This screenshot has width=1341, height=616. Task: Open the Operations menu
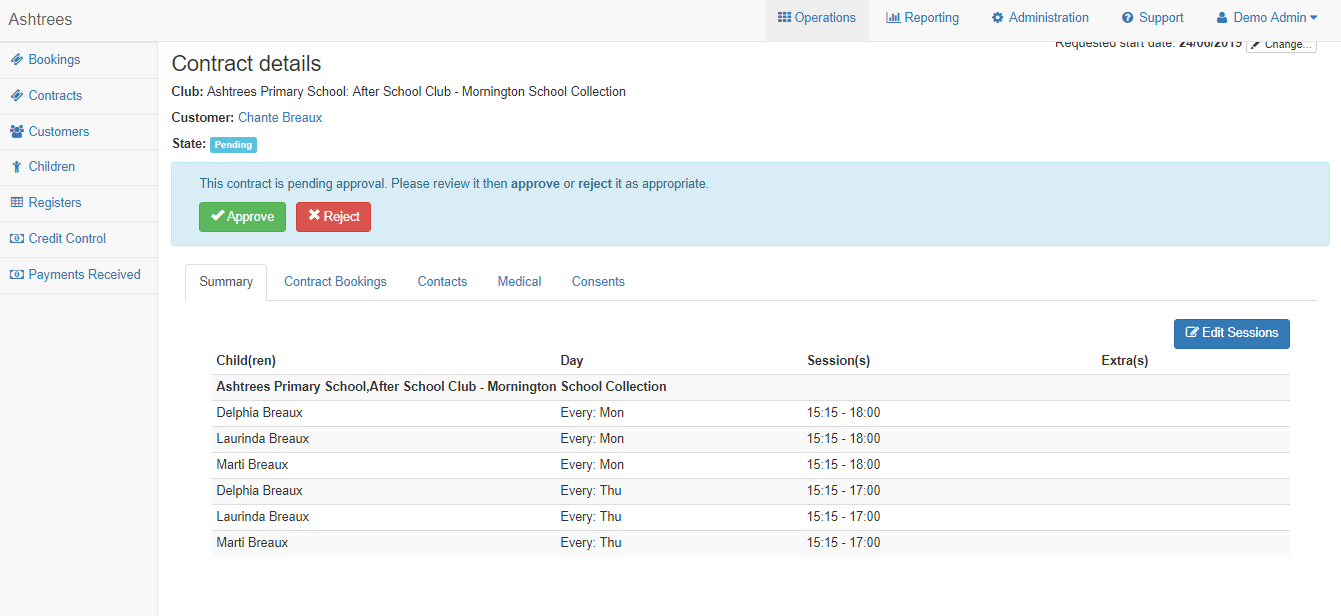[x=816, y=18]
